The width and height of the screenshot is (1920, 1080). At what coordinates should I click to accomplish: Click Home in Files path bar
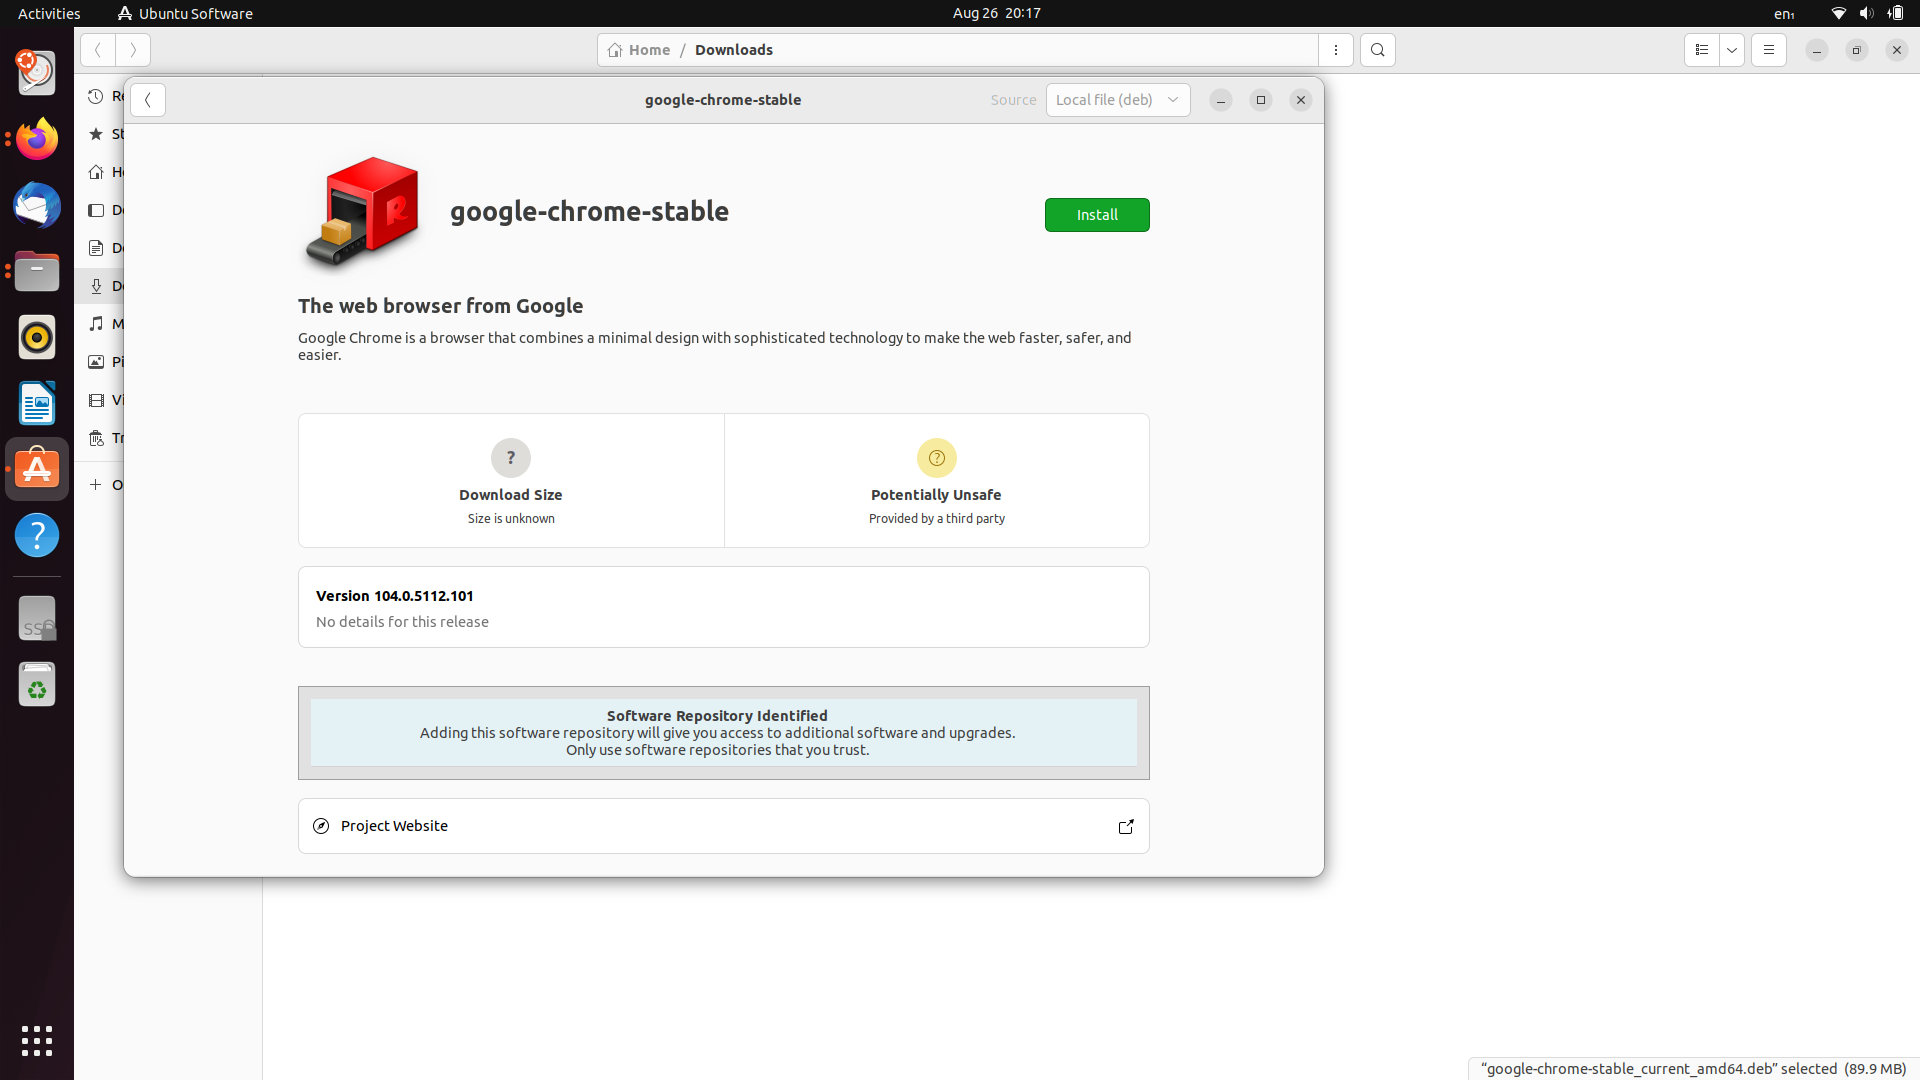[639, 50]
